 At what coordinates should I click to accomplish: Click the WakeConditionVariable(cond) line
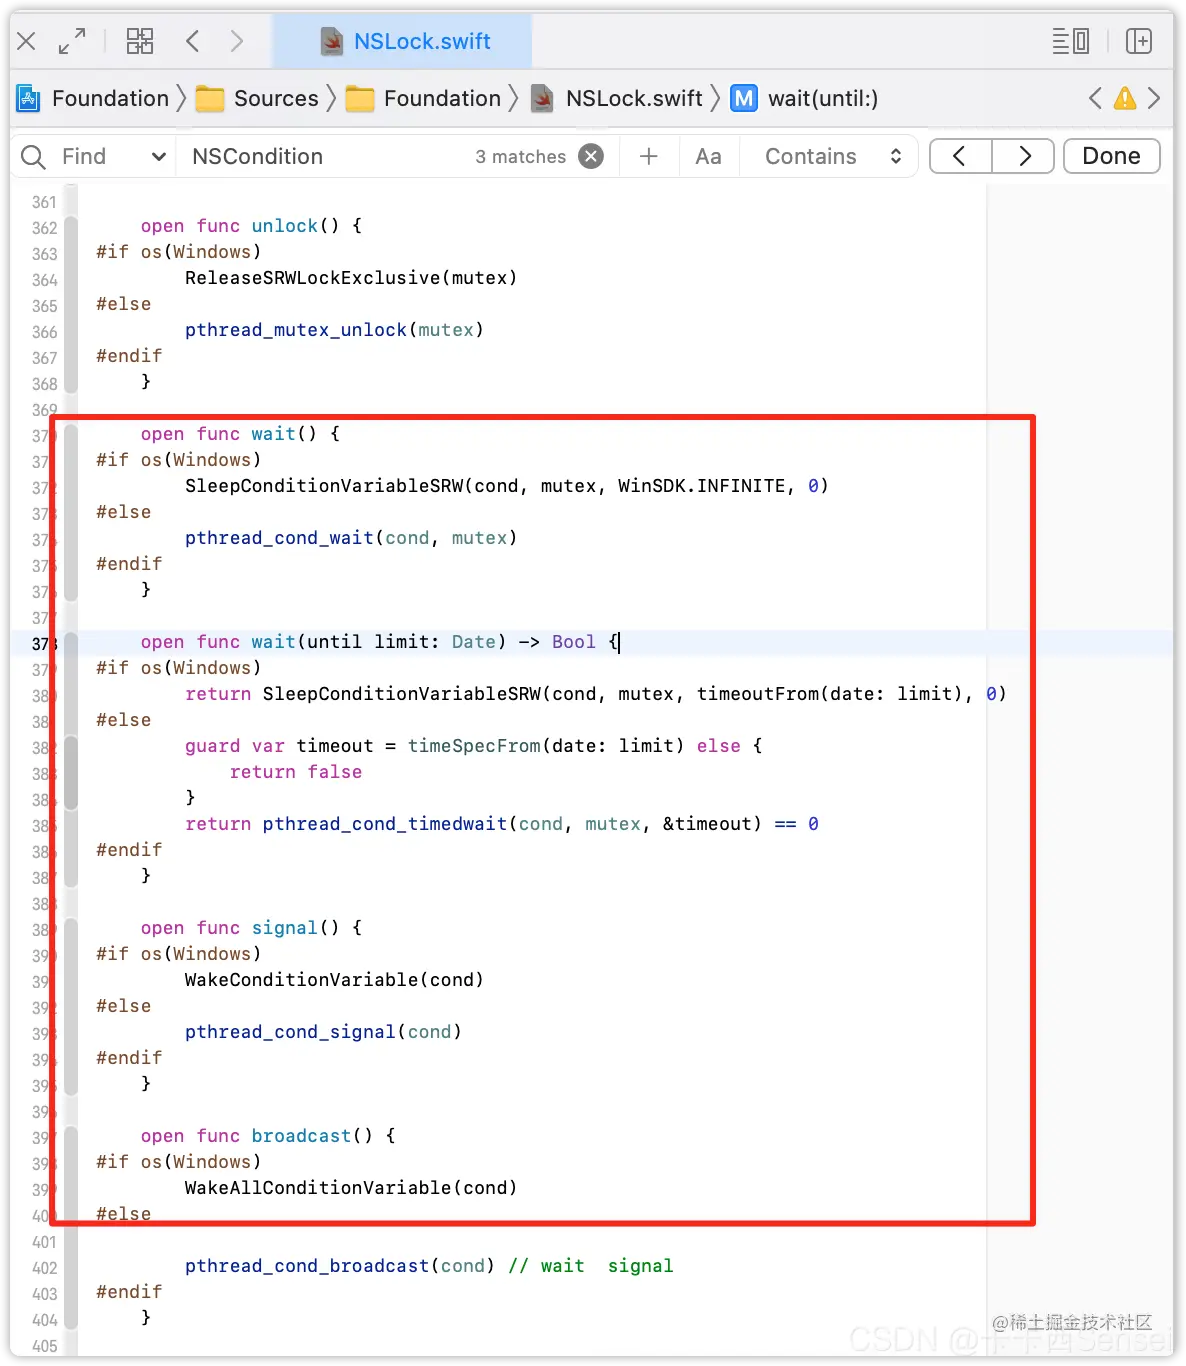point(334,980)
